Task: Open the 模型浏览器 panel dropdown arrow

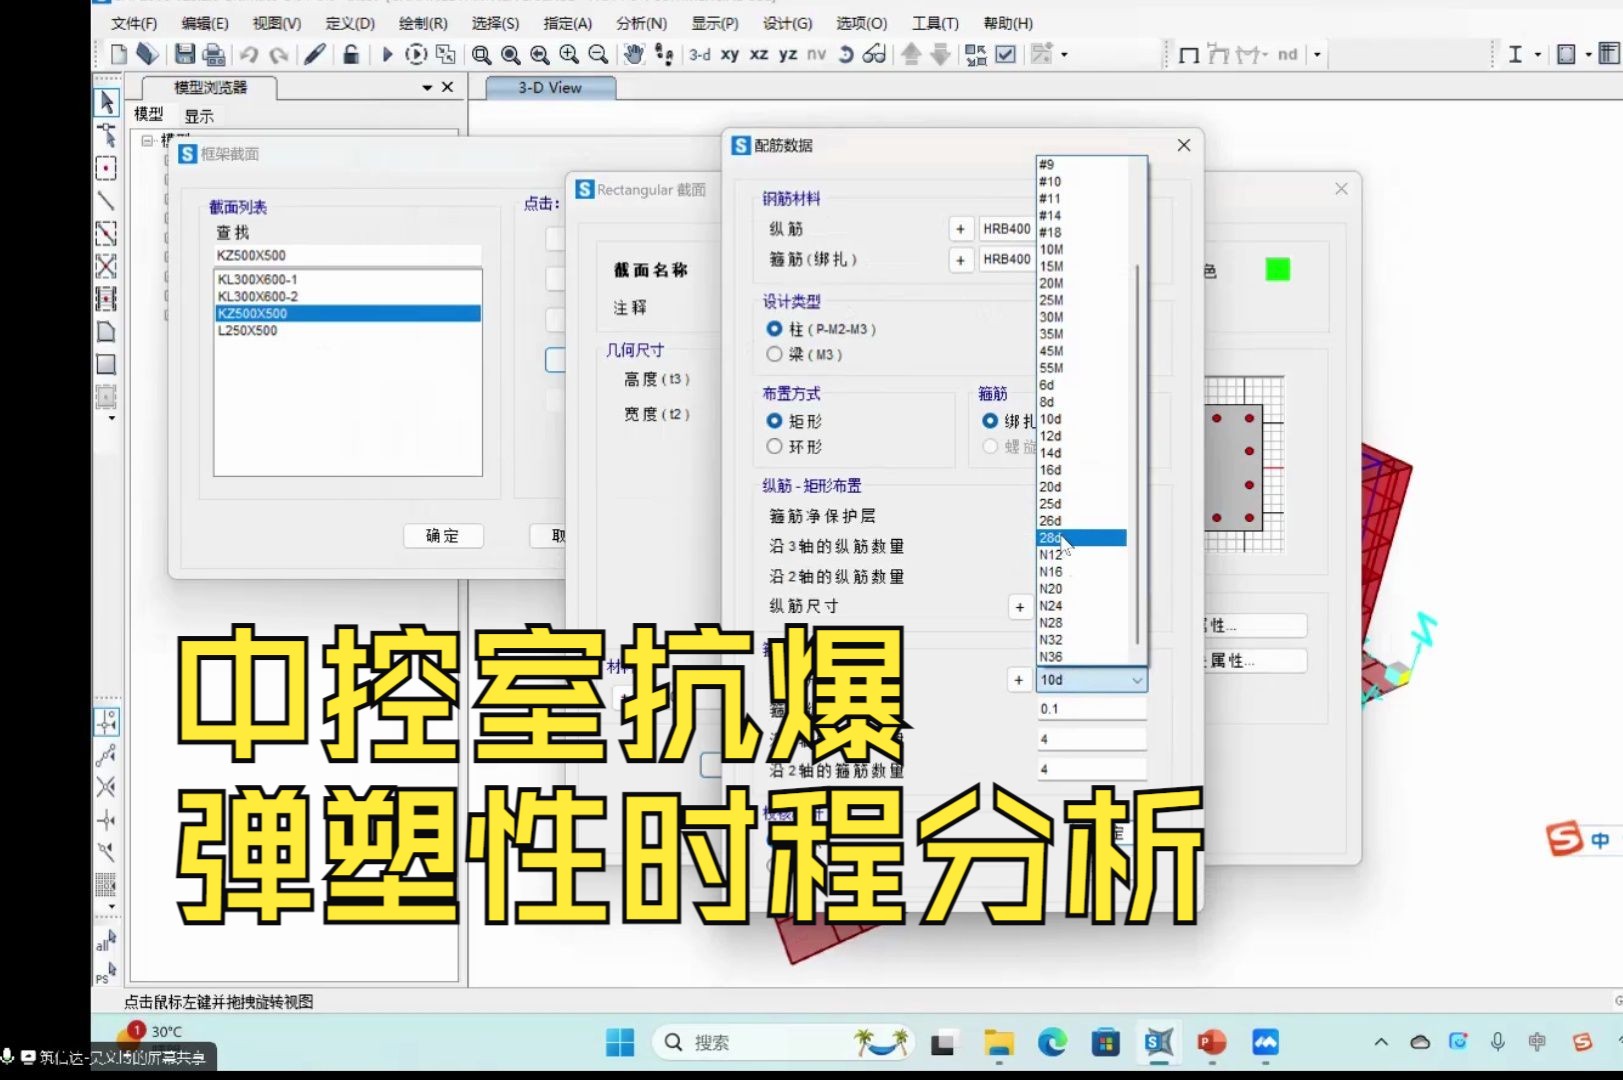Action: 427,88
